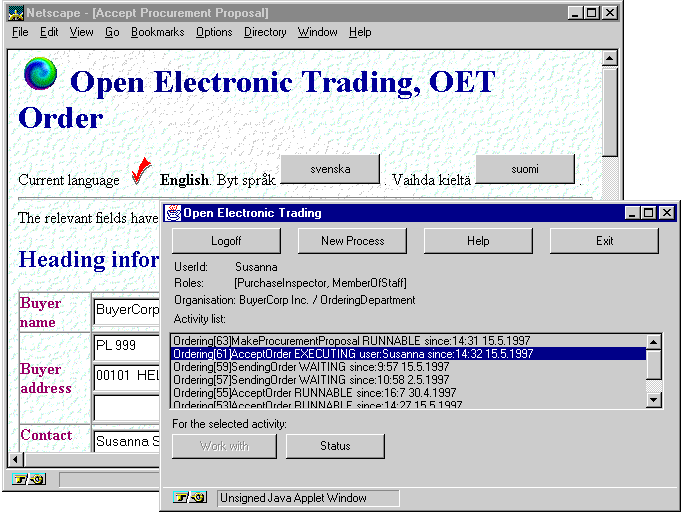This screenshot has width=684, height=513.
Task: Click Netscape horizontal scroll left arrow
Action: point(16,459)
